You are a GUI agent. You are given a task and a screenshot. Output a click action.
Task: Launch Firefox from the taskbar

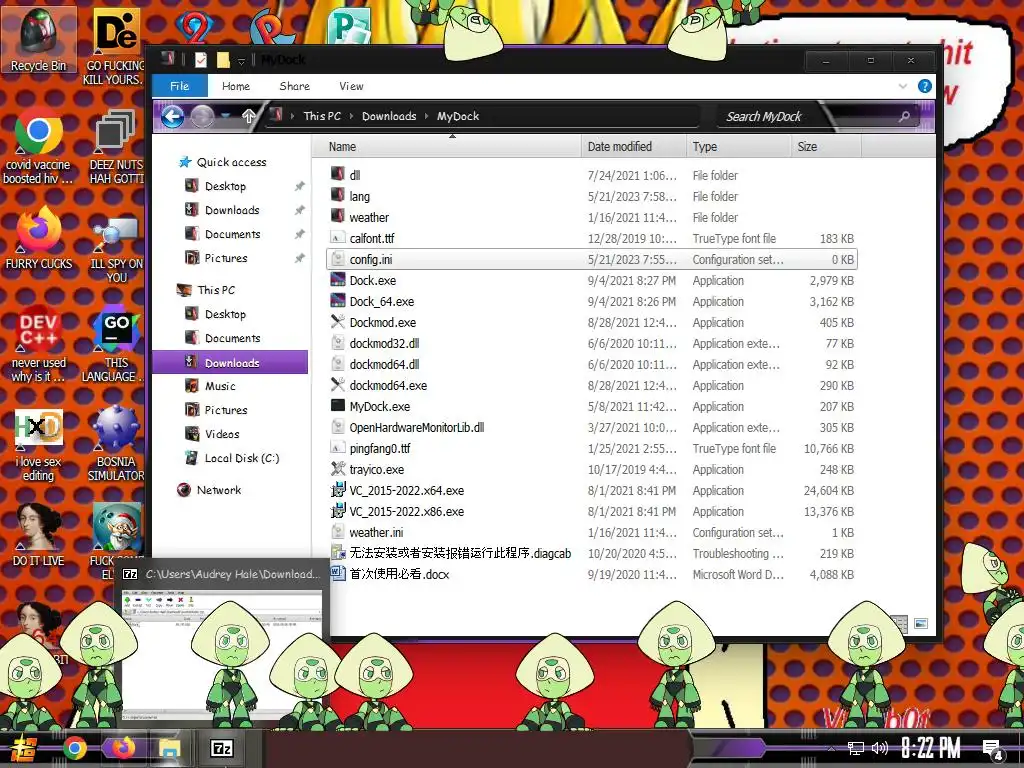click(x=122, y=748)
